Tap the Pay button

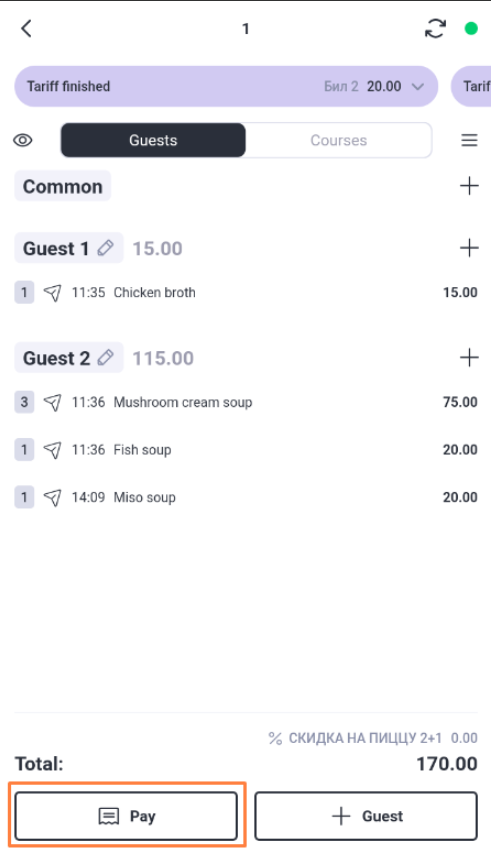[126, 816]
